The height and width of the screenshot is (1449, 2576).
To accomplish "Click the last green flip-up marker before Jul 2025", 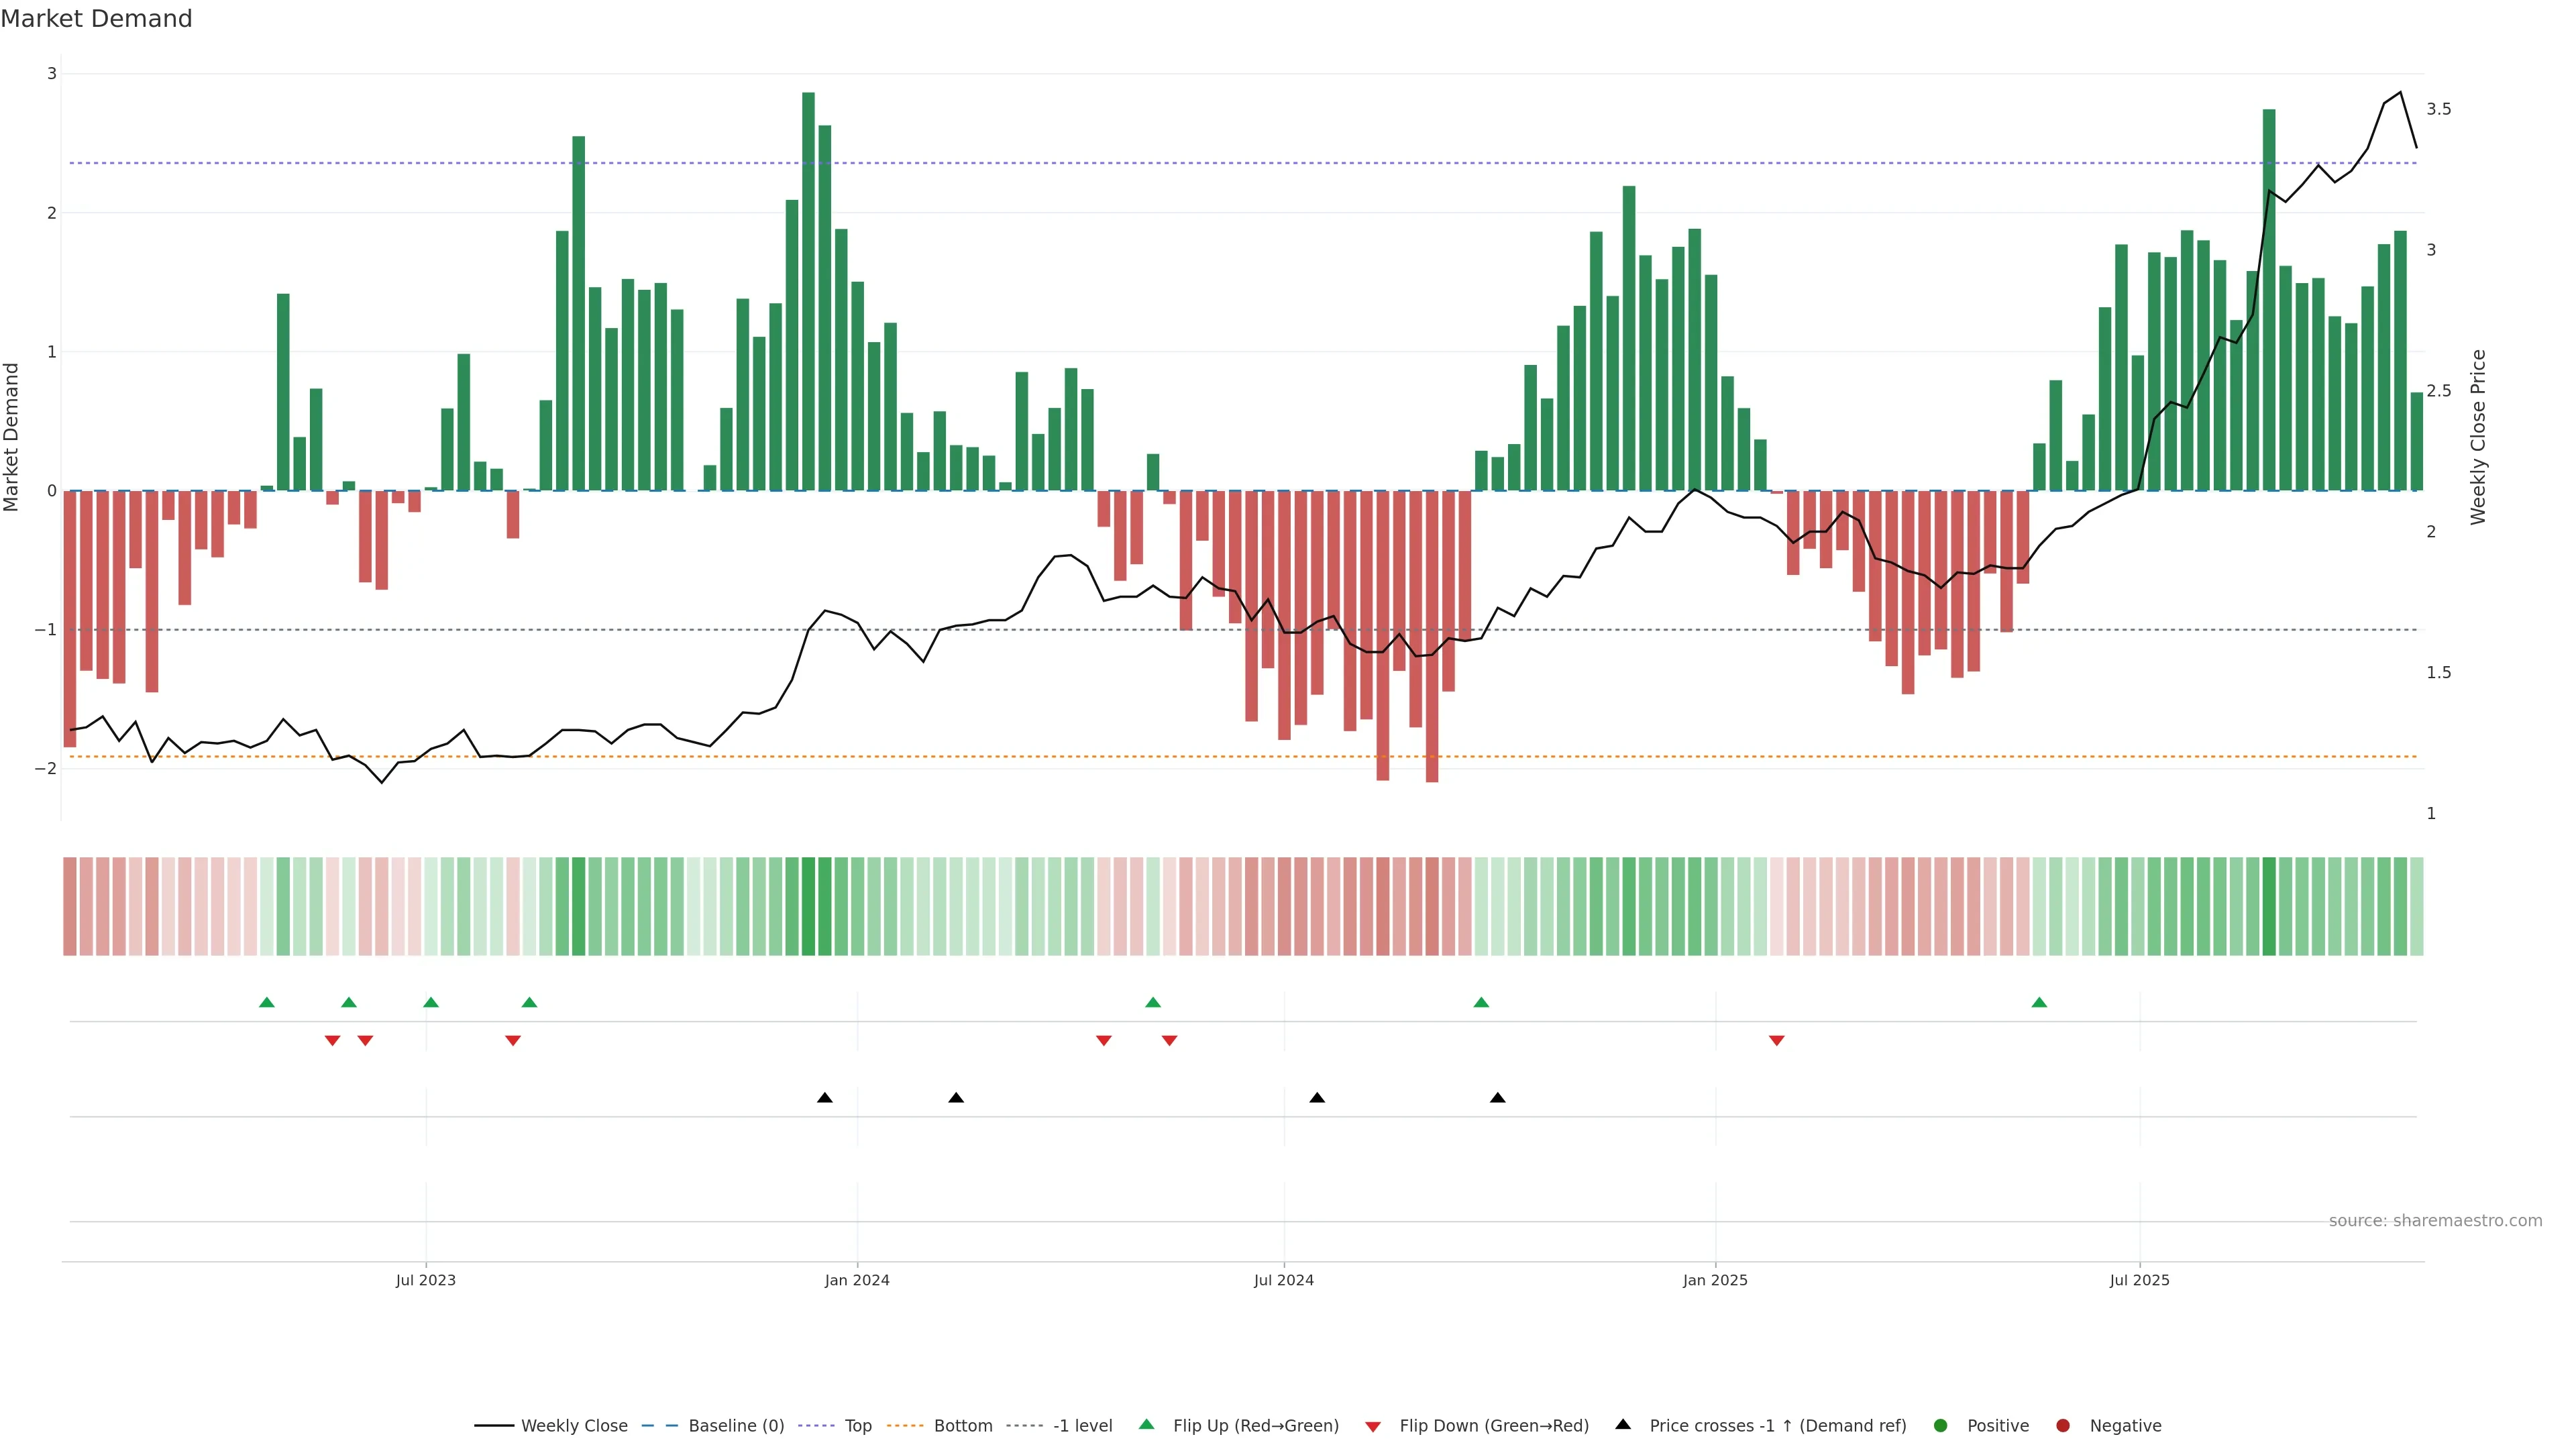I will tap(2039, 1002).
